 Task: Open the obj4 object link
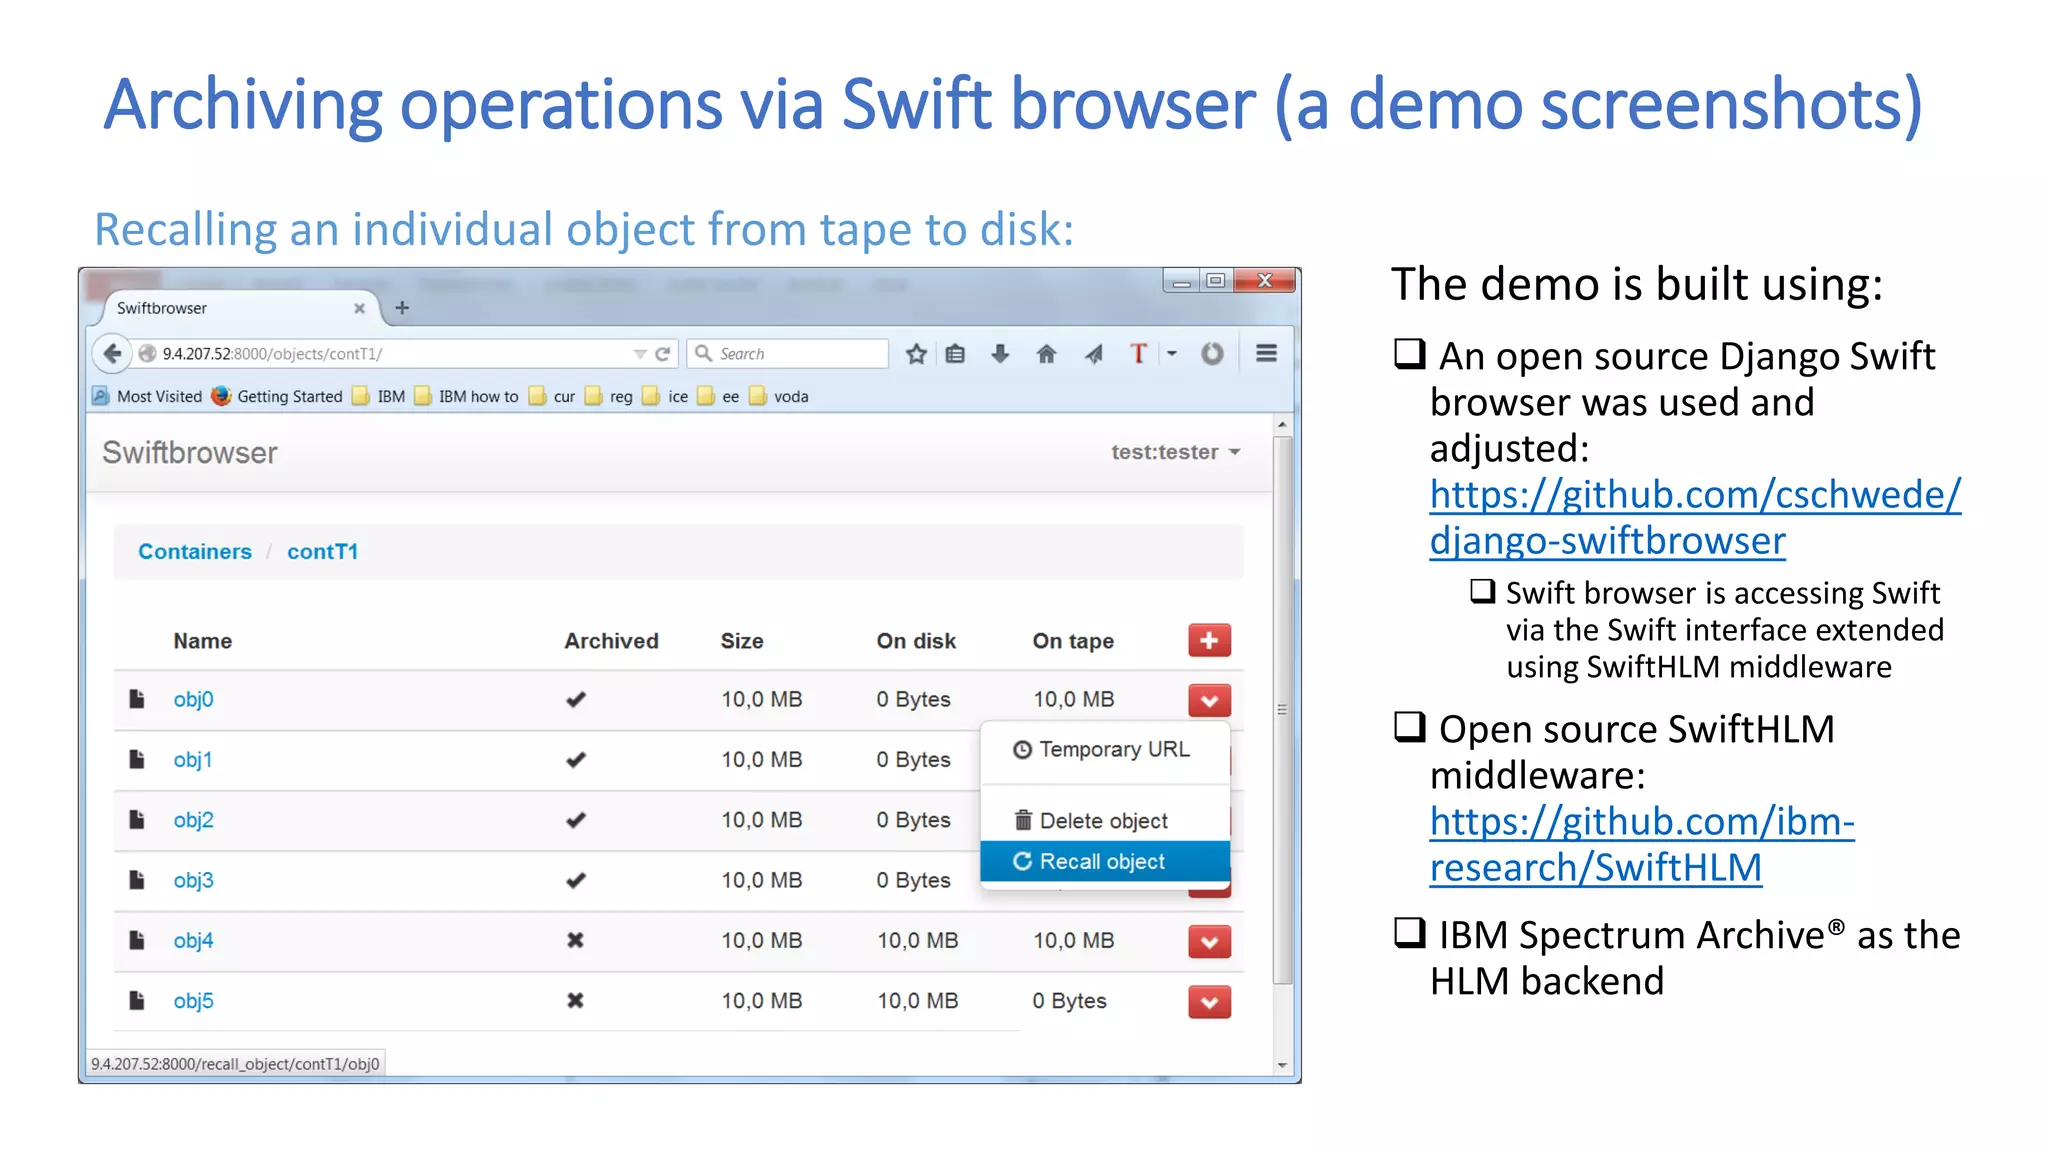coord(193,940)
